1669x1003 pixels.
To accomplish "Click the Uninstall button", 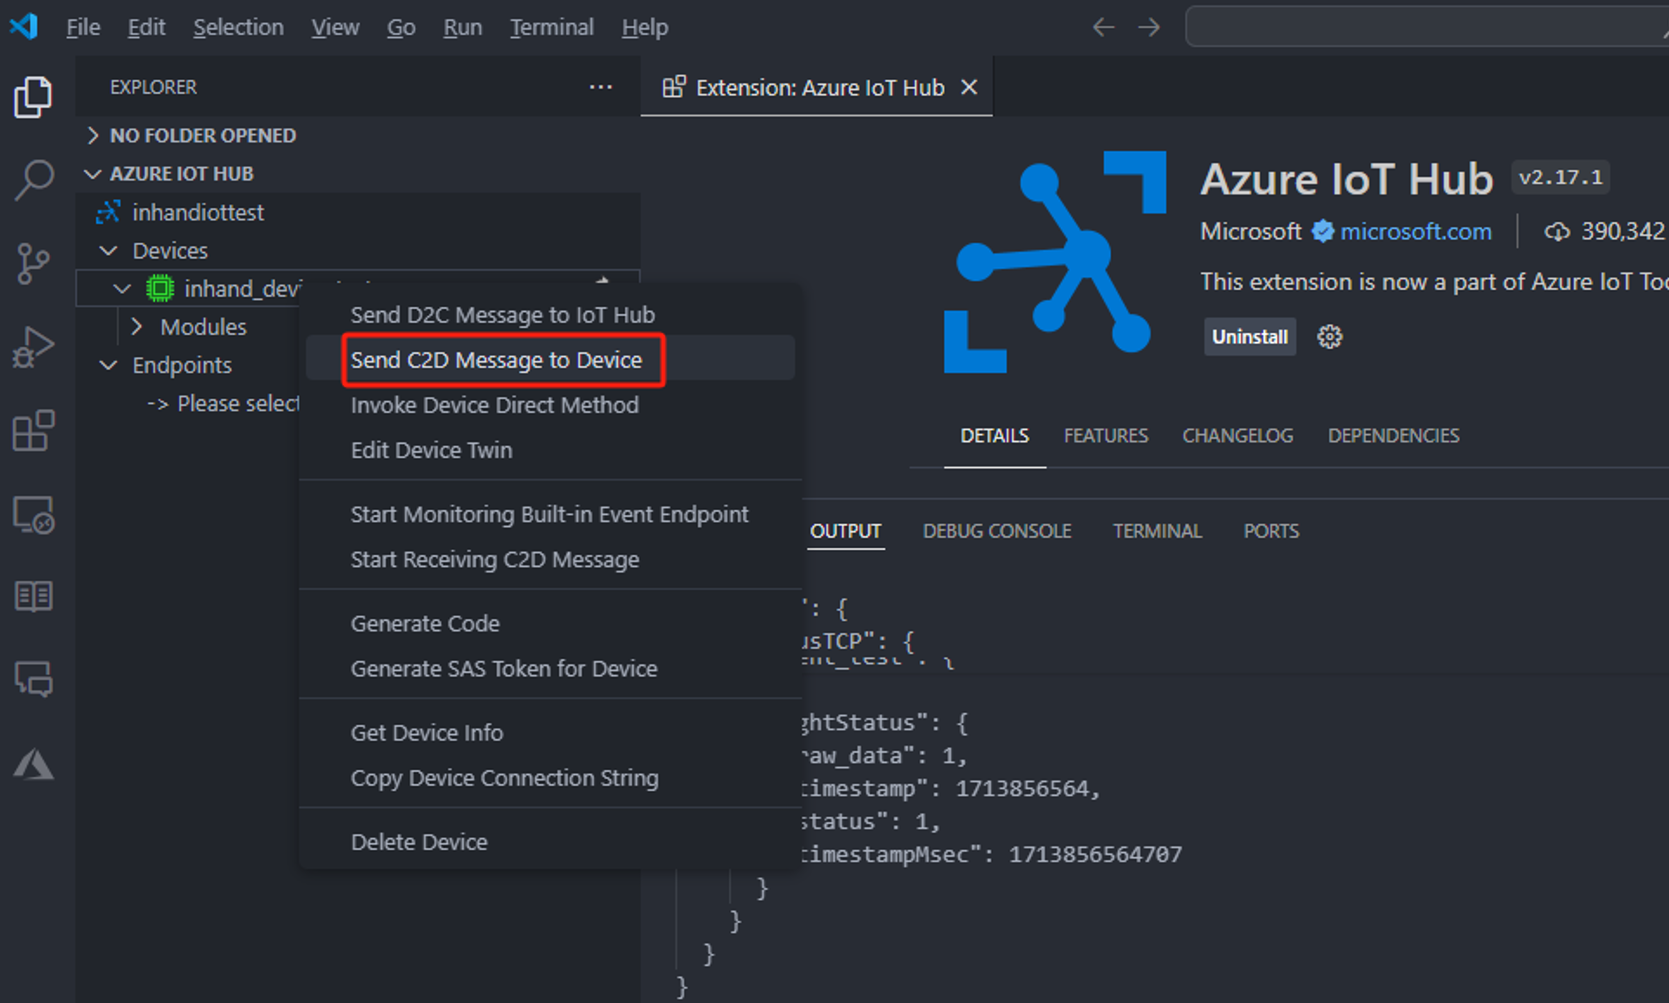I will tap(1249, 337).
